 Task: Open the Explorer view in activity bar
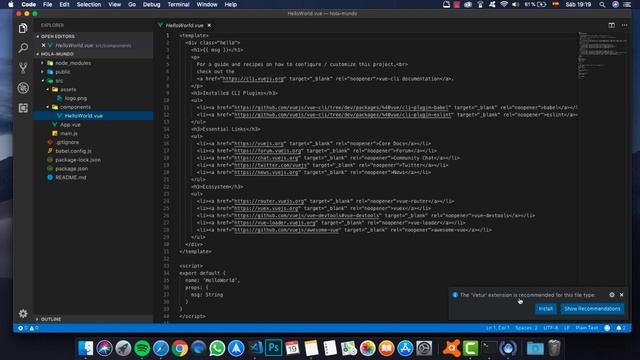click(x=23, y=28)
